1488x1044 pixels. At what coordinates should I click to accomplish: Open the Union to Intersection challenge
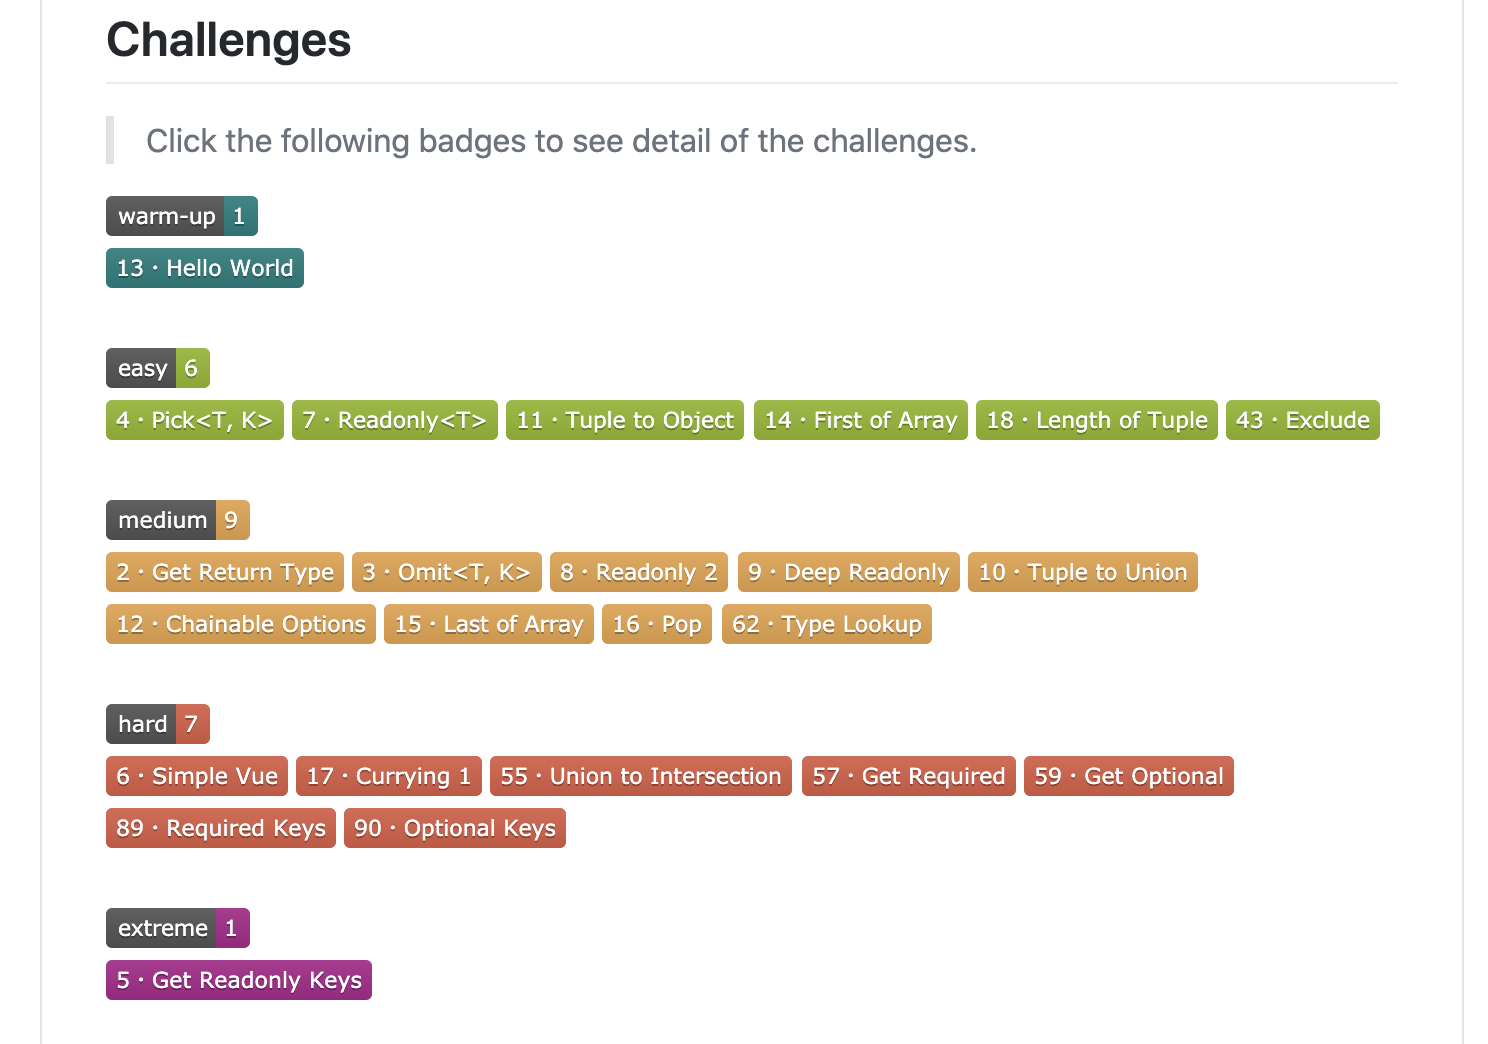[641, 776]
